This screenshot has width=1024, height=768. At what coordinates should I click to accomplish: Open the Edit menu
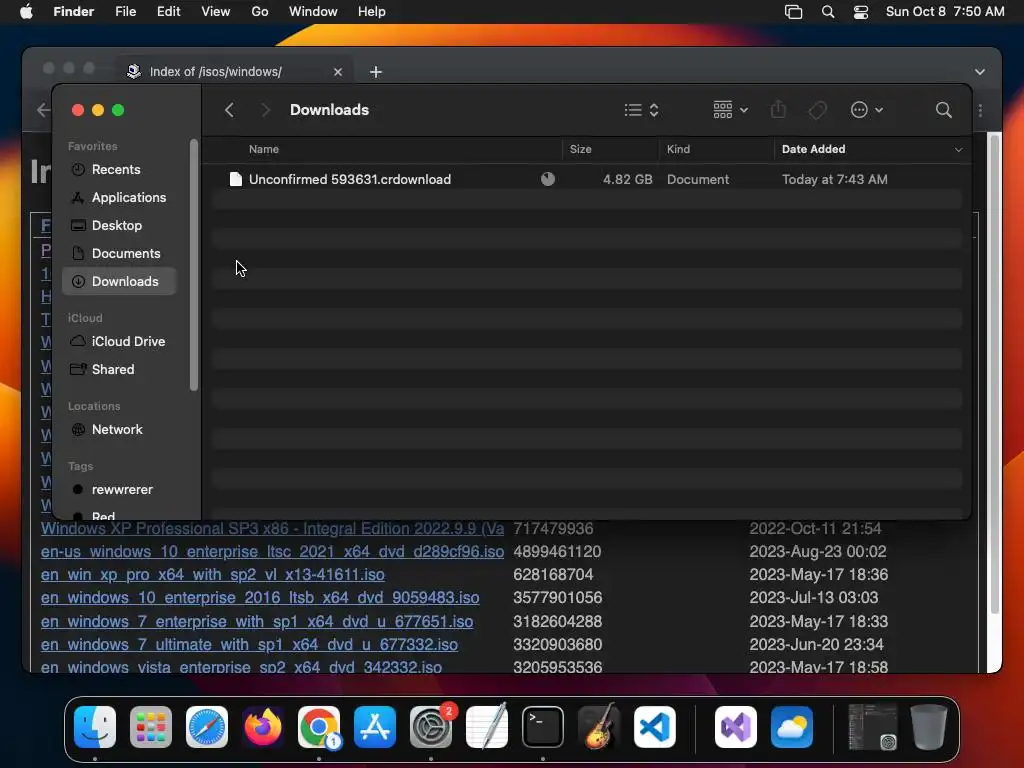(168, 12)
